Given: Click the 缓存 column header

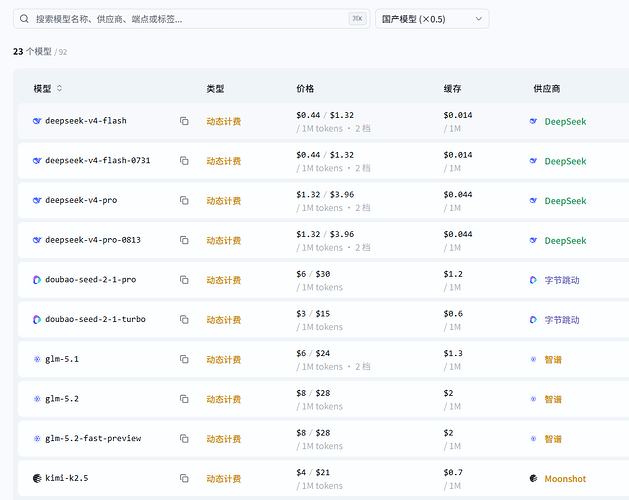Looking at the screenshot, I should click(452, 89).
